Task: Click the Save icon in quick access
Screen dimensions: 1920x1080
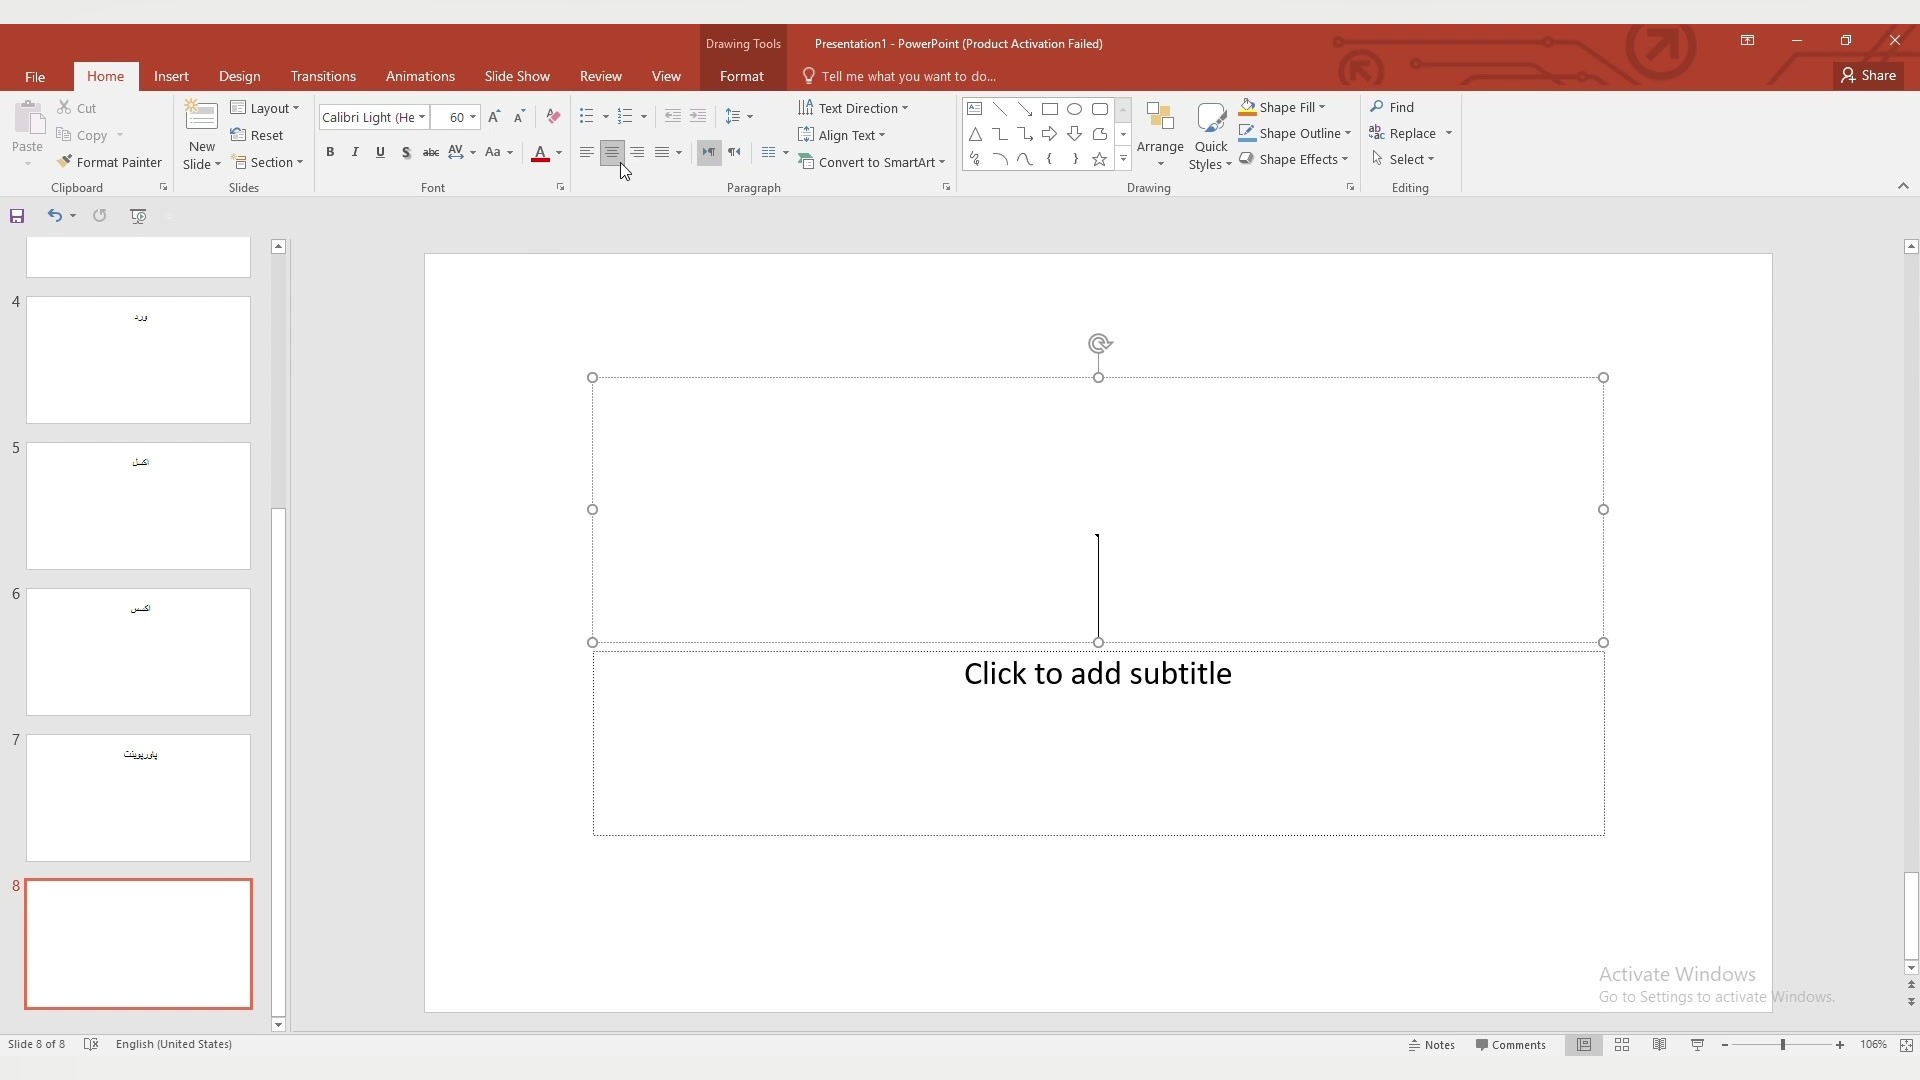Action: [x=17, y=216]
